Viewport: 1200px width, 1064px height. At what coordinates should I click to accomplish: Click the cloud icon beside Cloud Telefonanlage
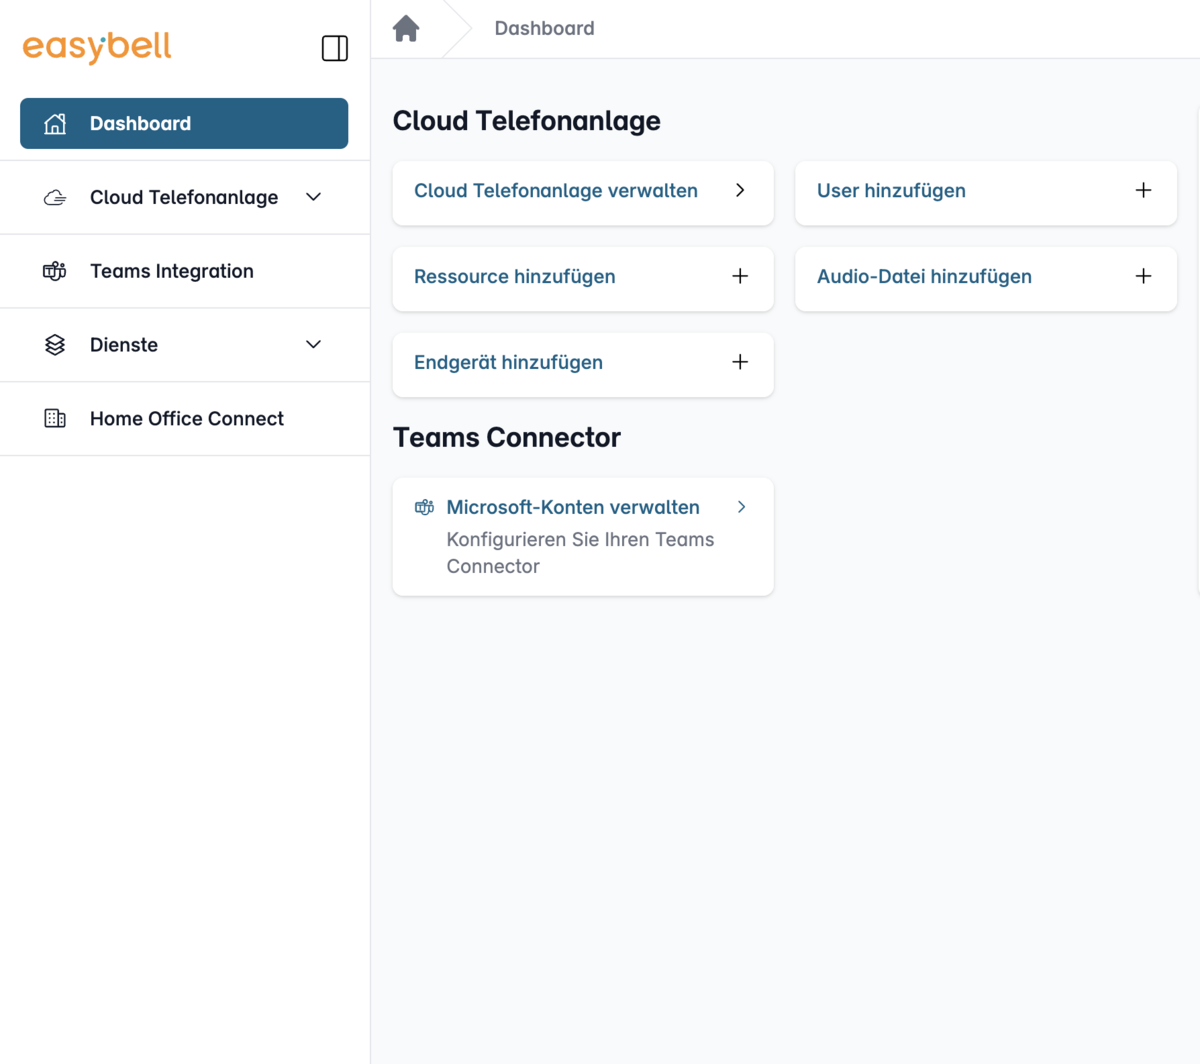pyautogui.click(x=55, y=197)
